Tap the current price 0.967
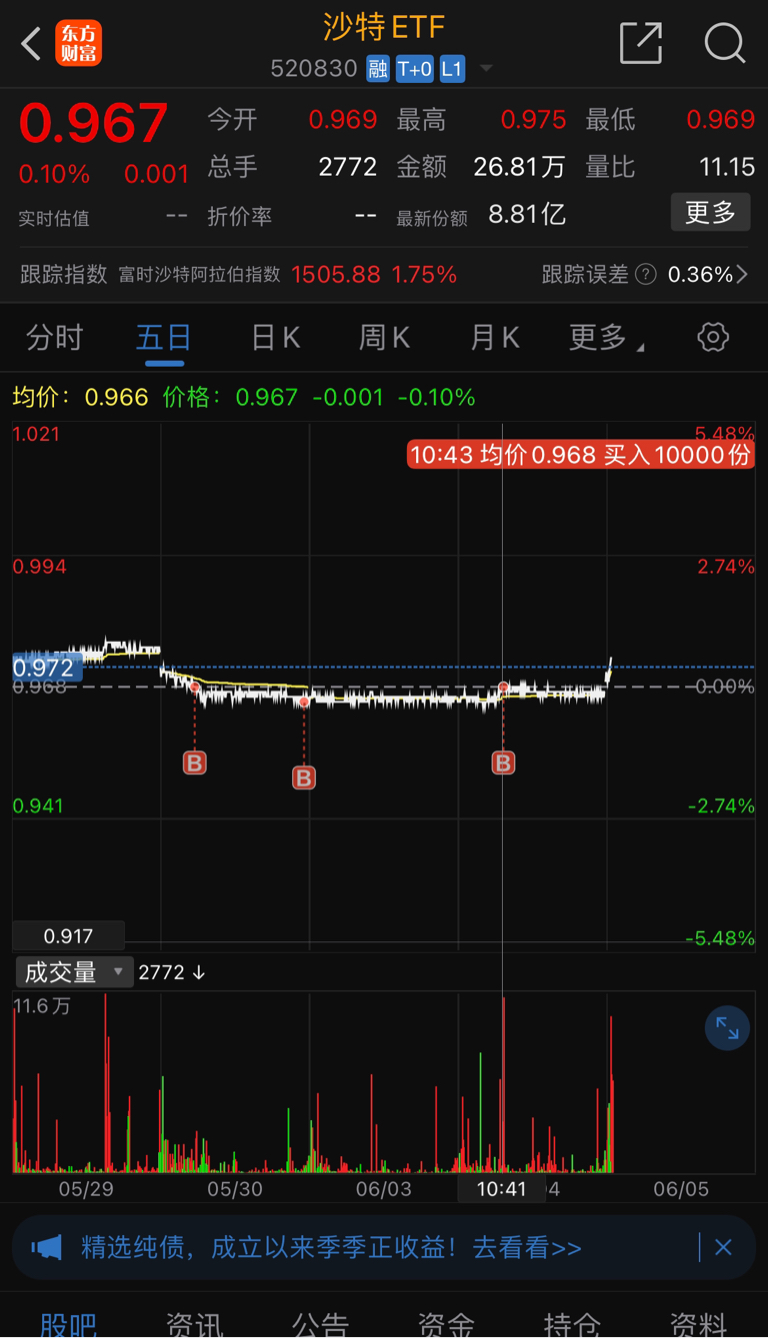Image resolution: width=768 pixels, height=1338 pixels. (93, 124)
